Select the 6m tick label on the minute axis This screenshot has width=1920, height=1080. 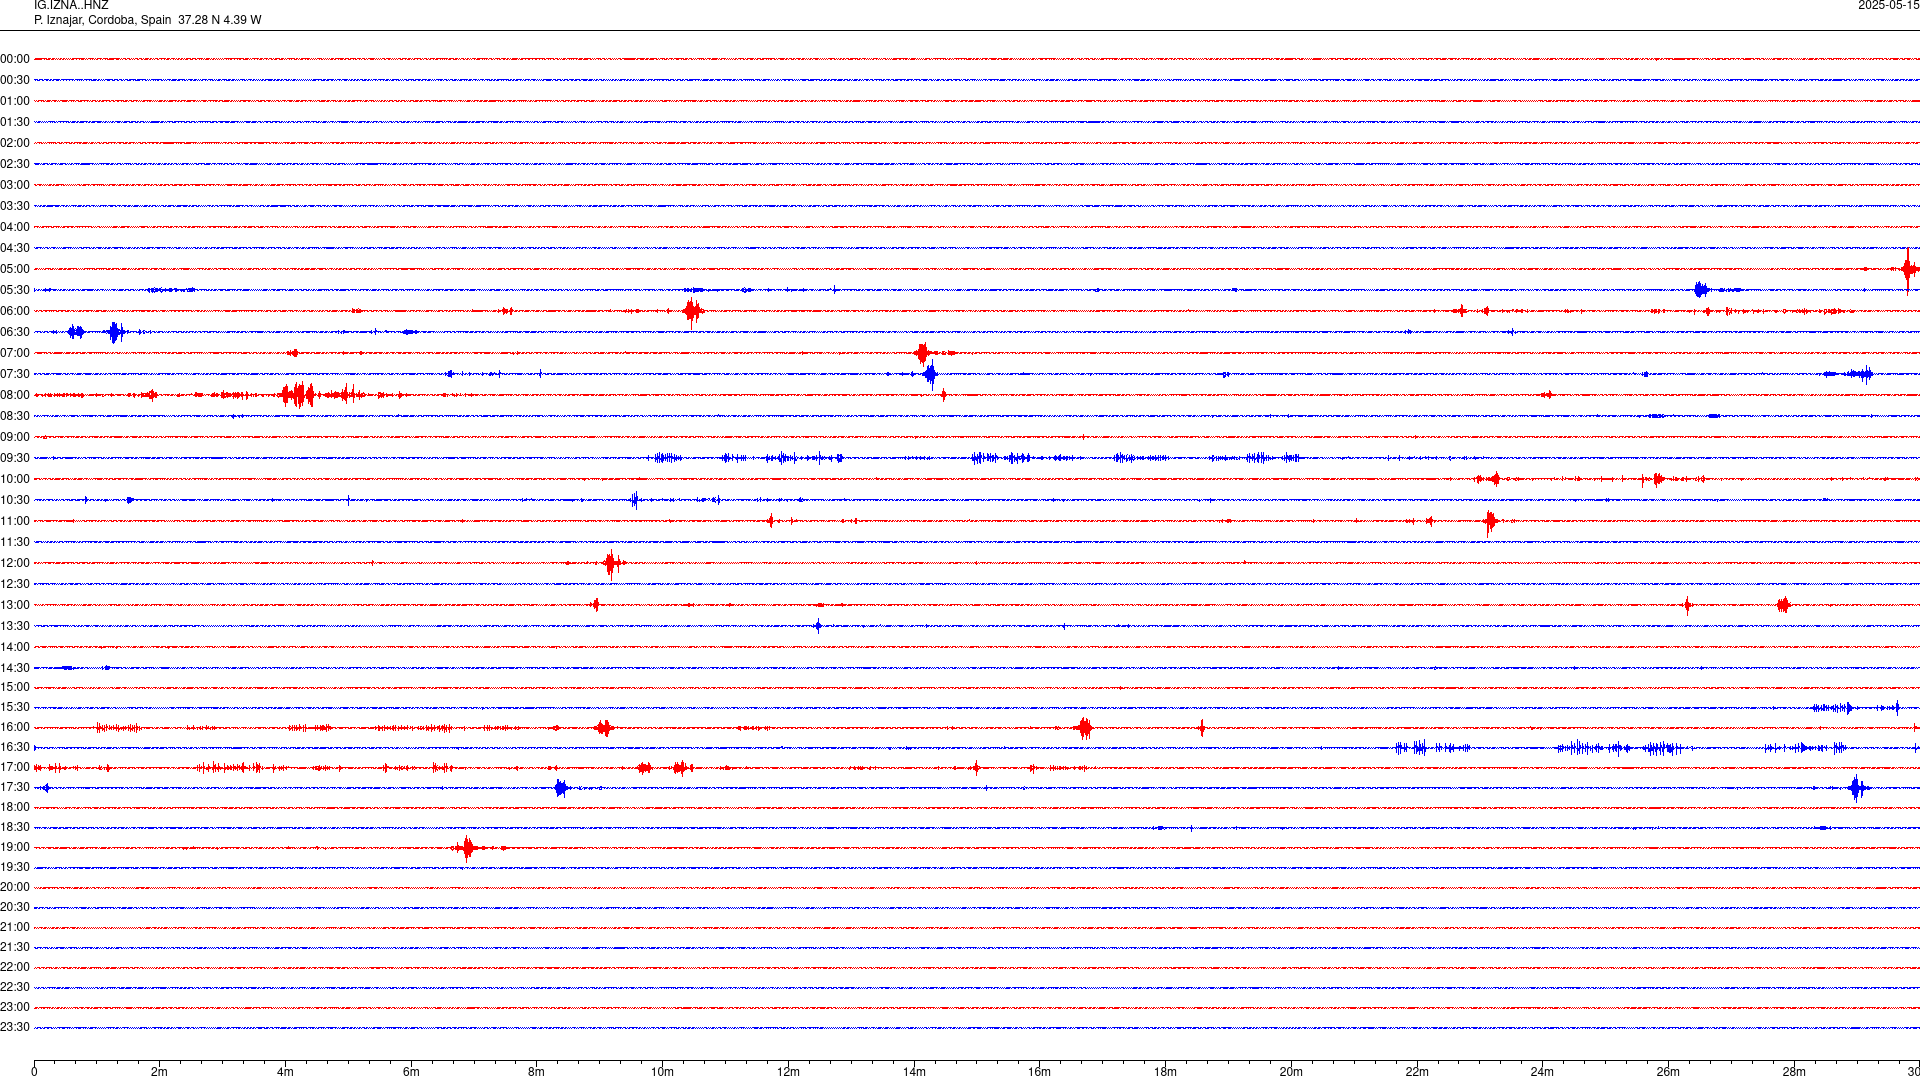pyautogui.click(x=411, y=1072)
